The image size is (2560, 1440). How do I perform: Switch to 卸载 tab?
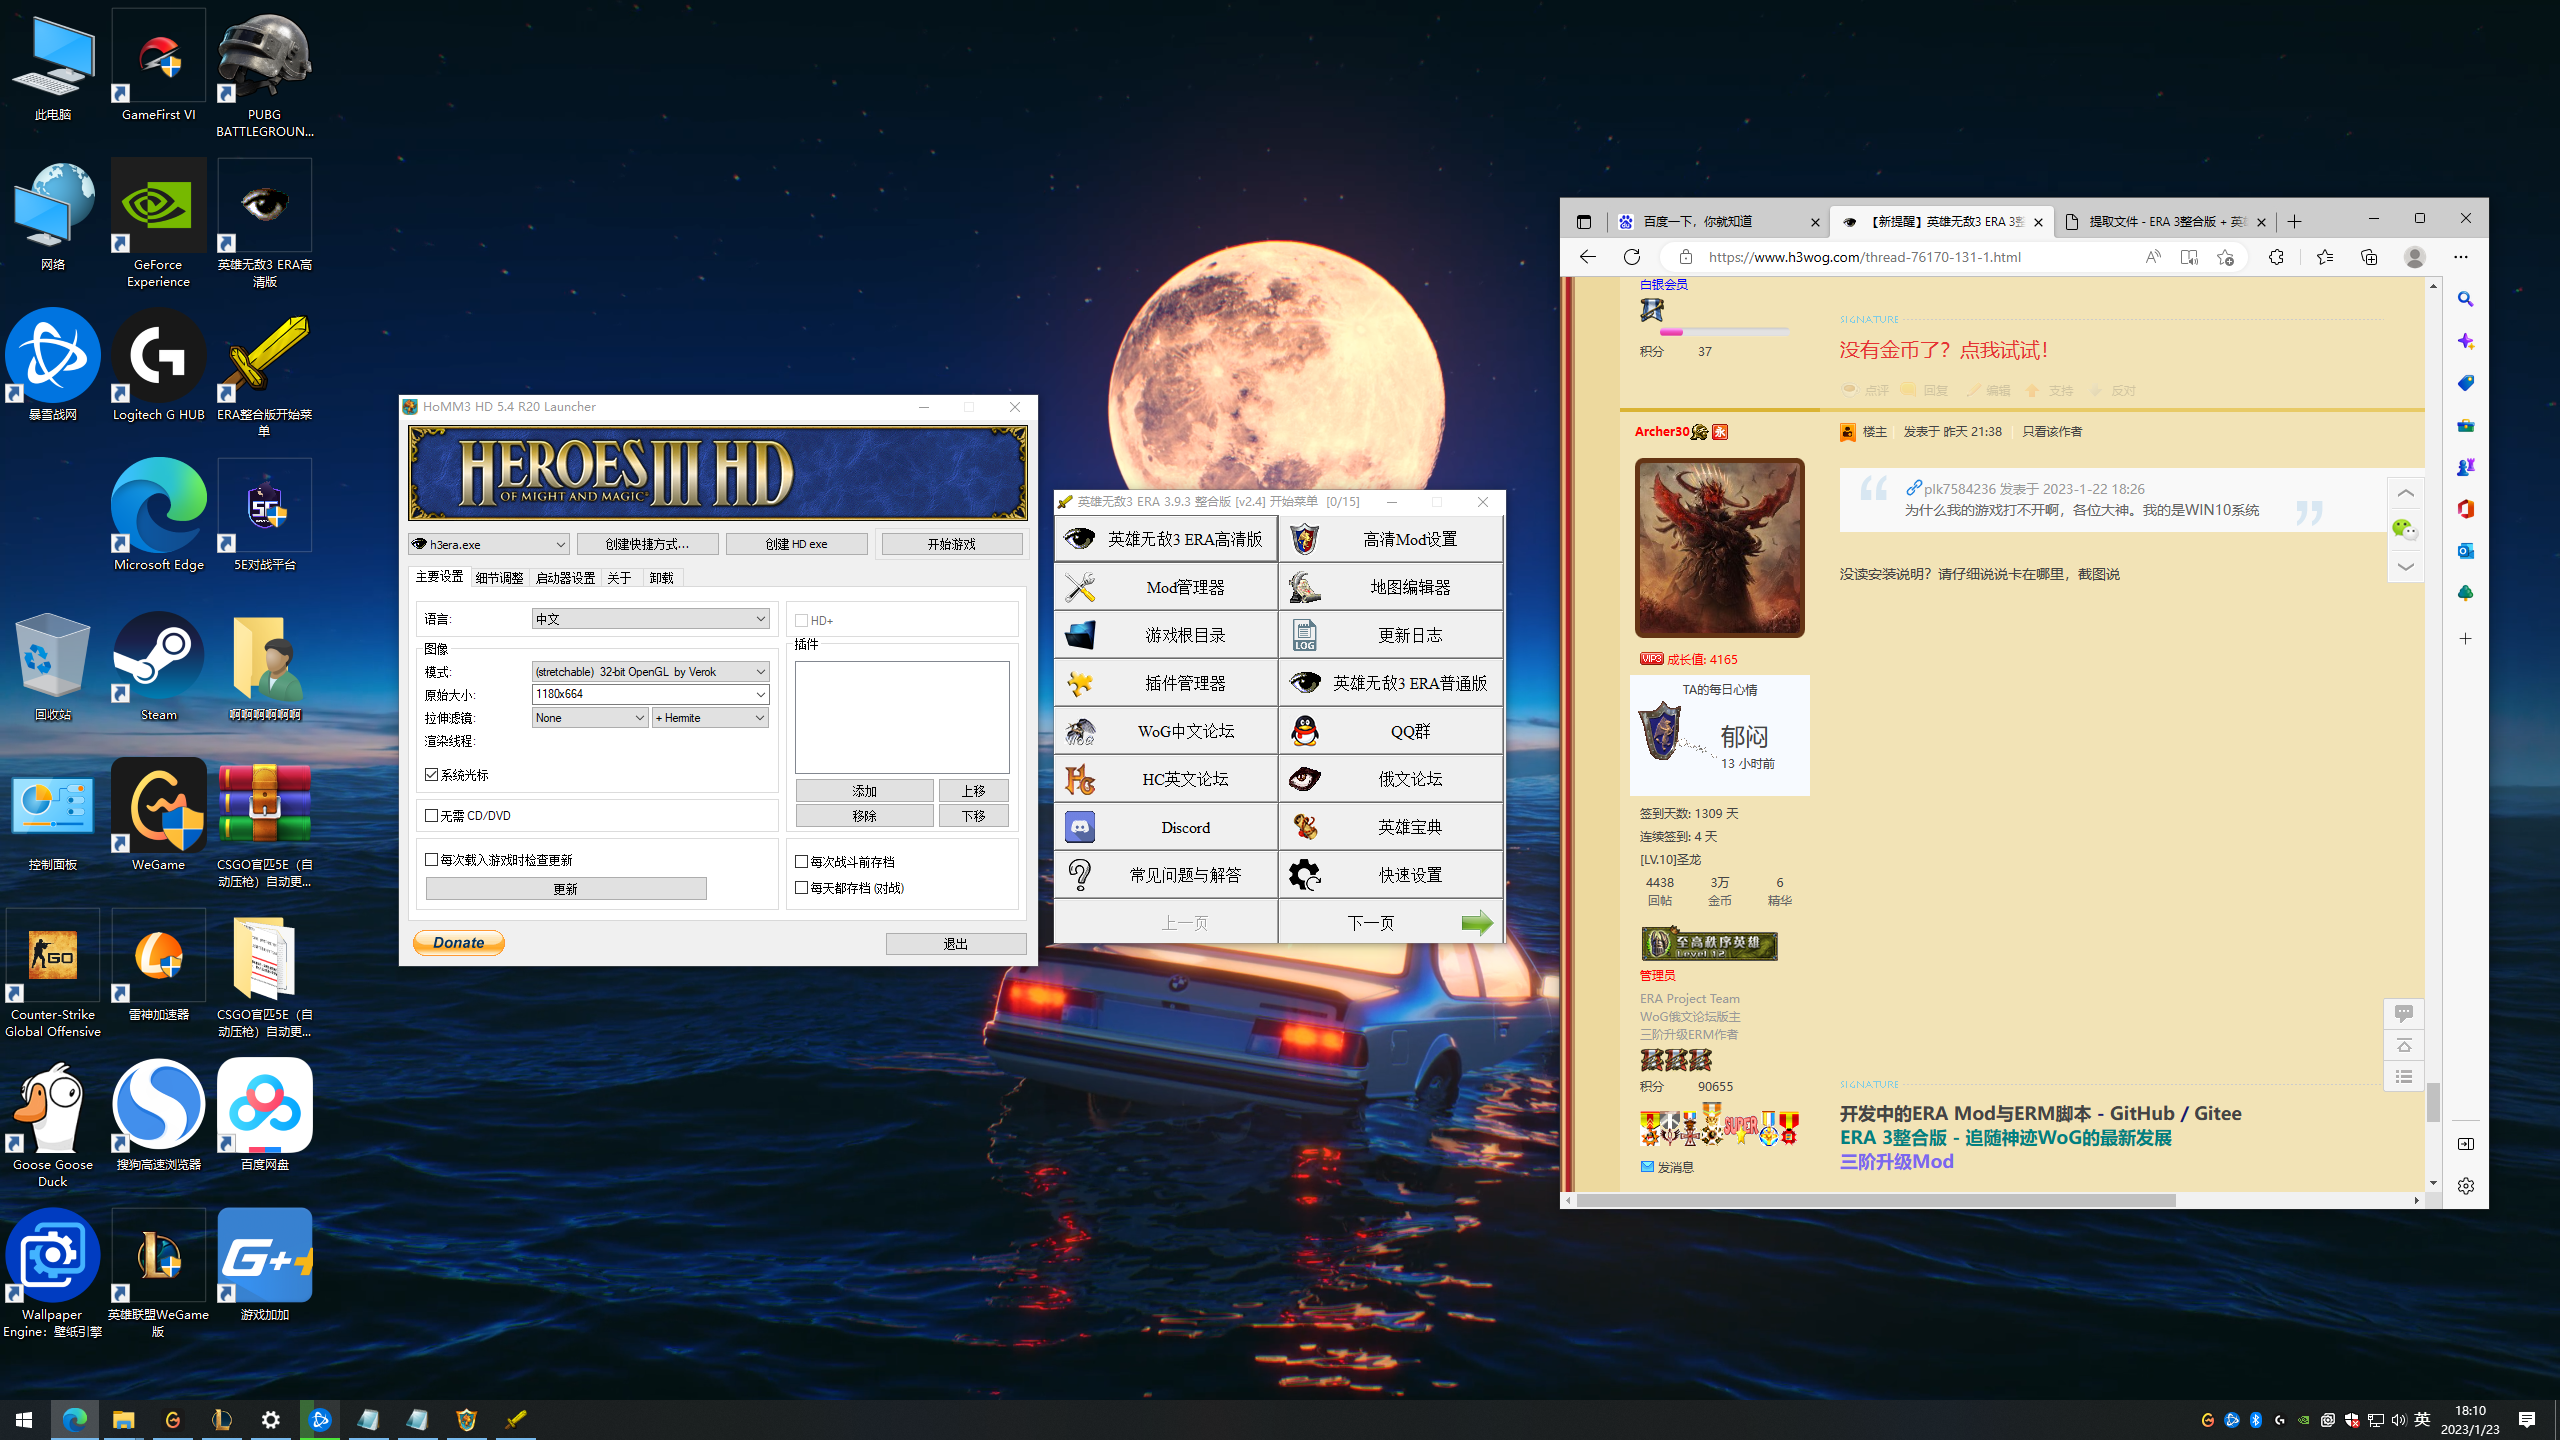(661, 578)
